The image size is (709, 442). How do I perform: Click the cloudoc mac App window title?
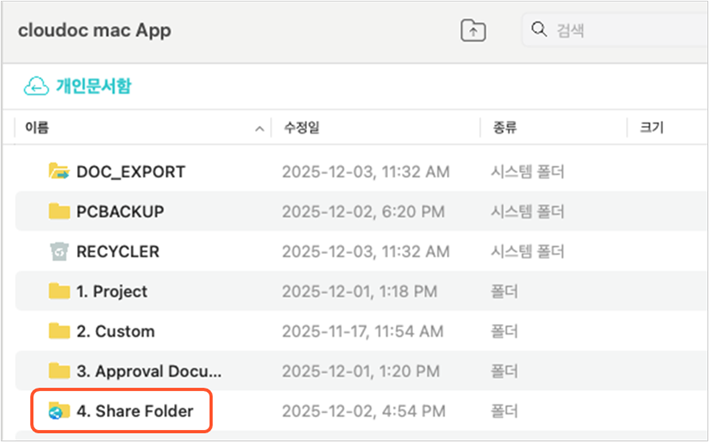[95, 30]
